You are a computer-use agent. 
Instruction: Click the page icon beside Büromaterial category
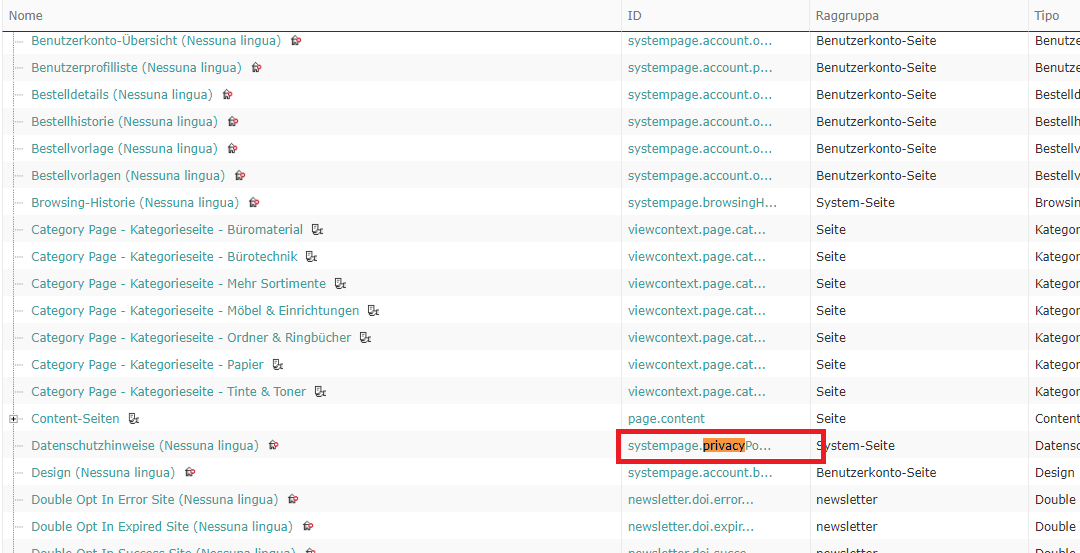(x=317, y=229)
